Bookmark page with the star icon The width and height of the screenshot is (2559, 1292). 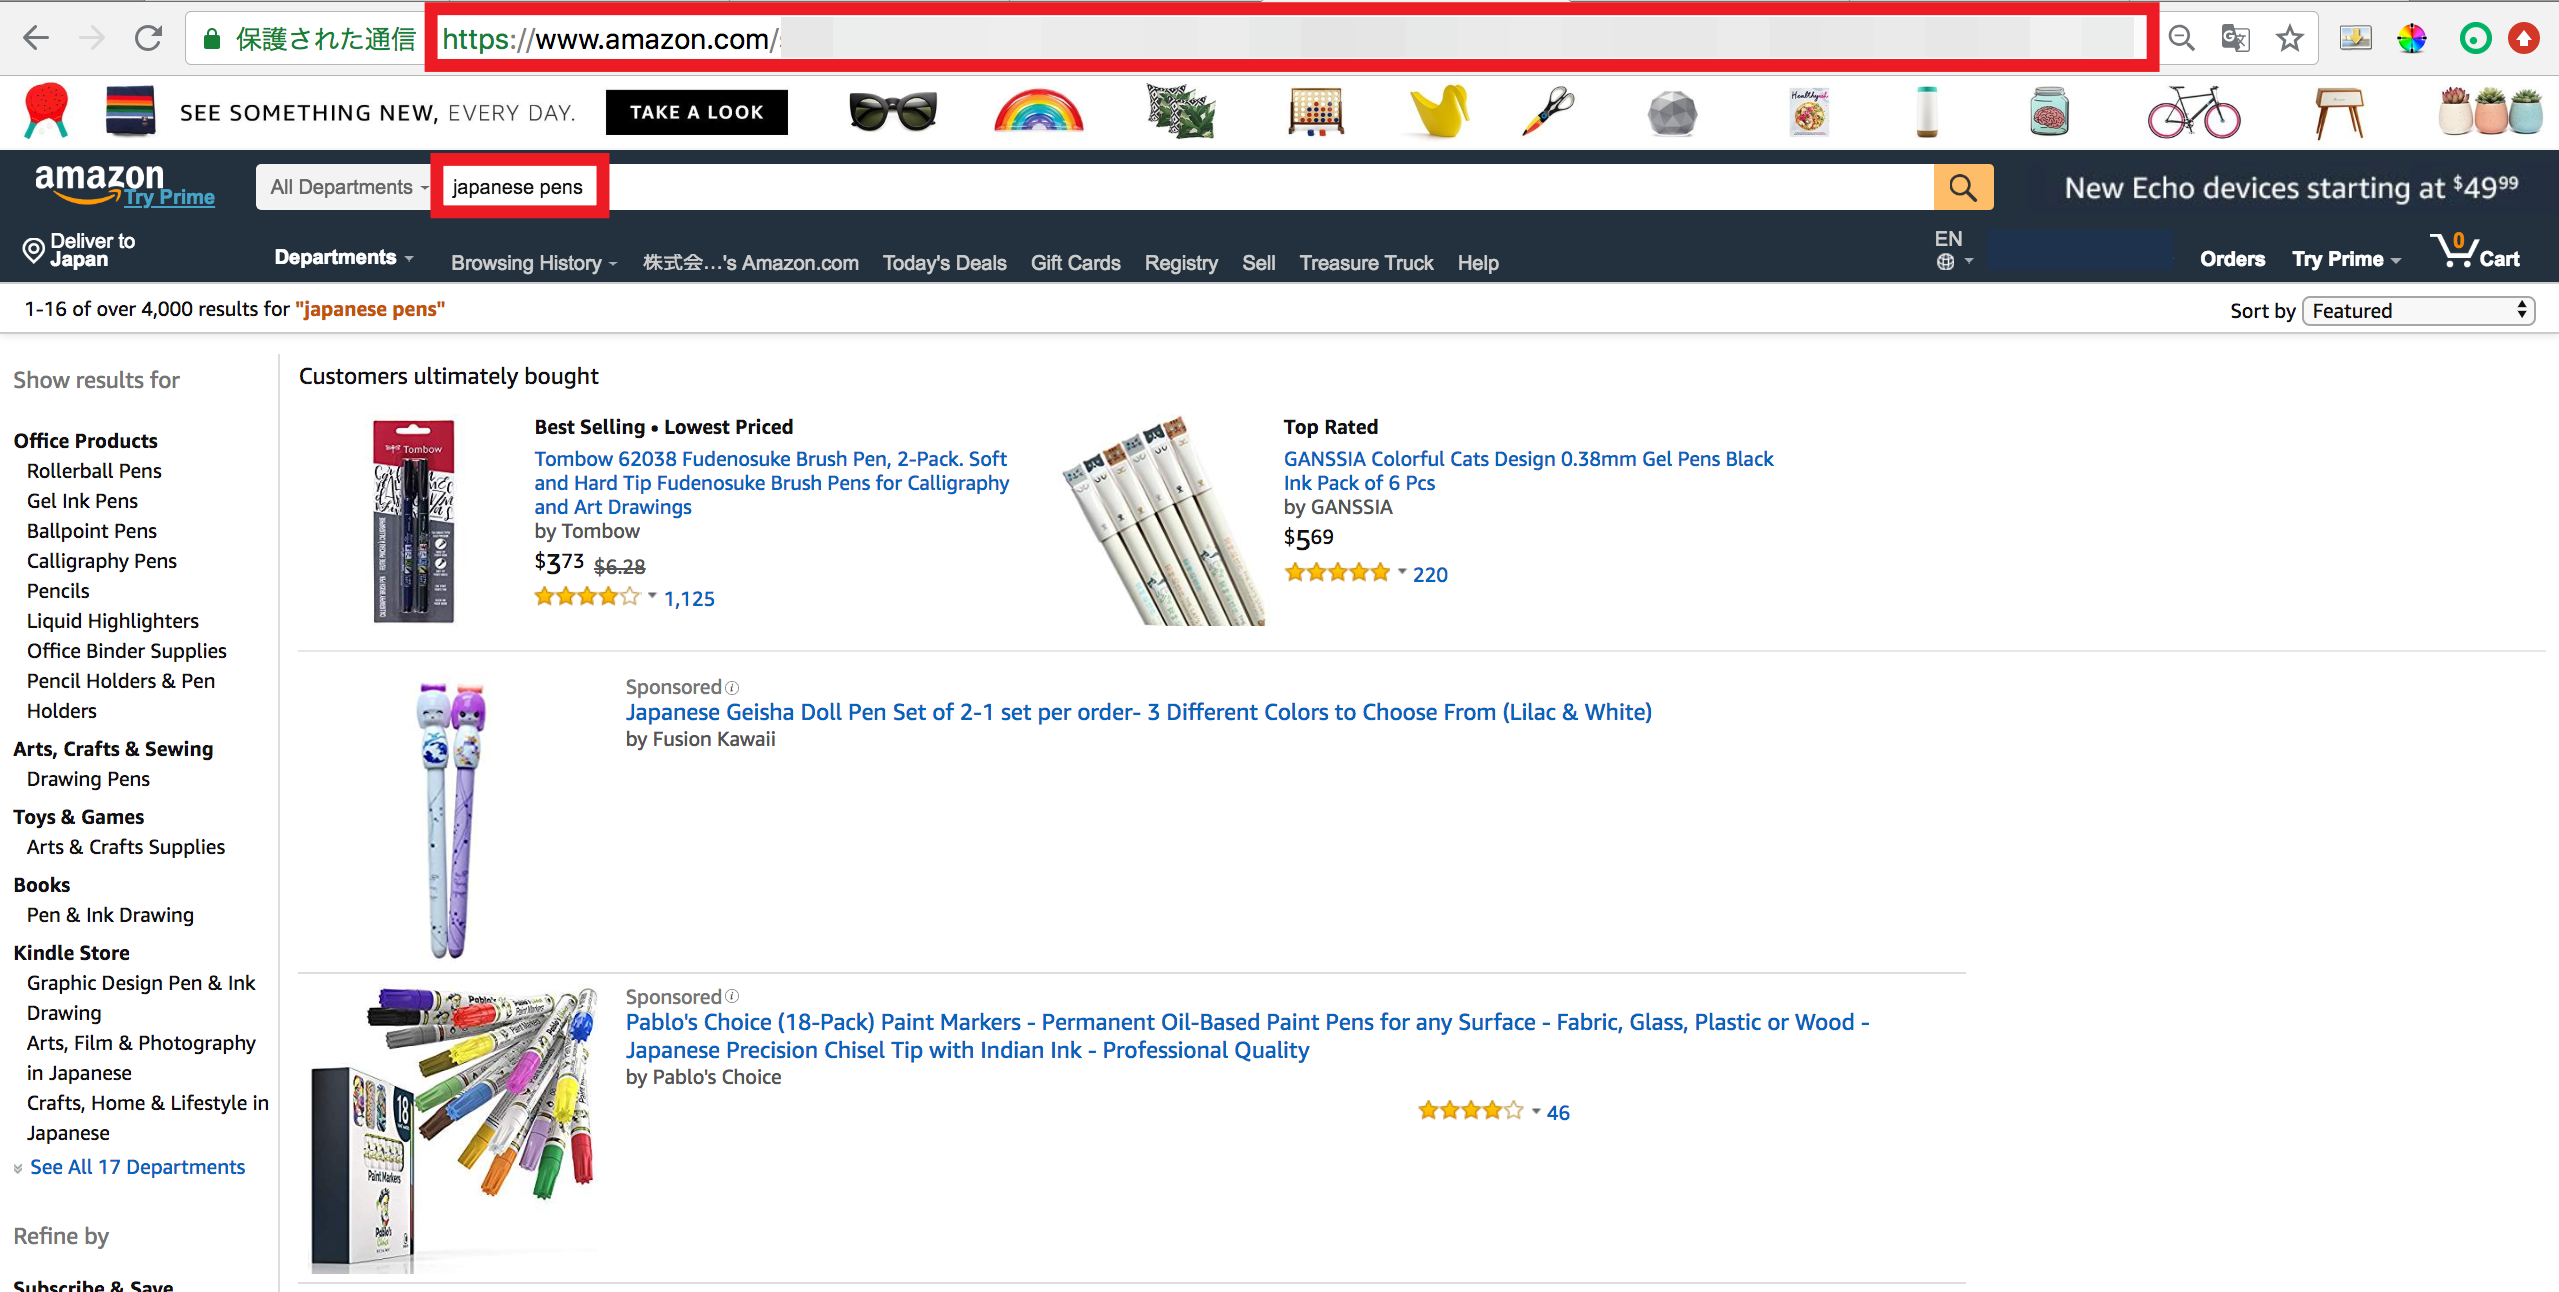2289,39
